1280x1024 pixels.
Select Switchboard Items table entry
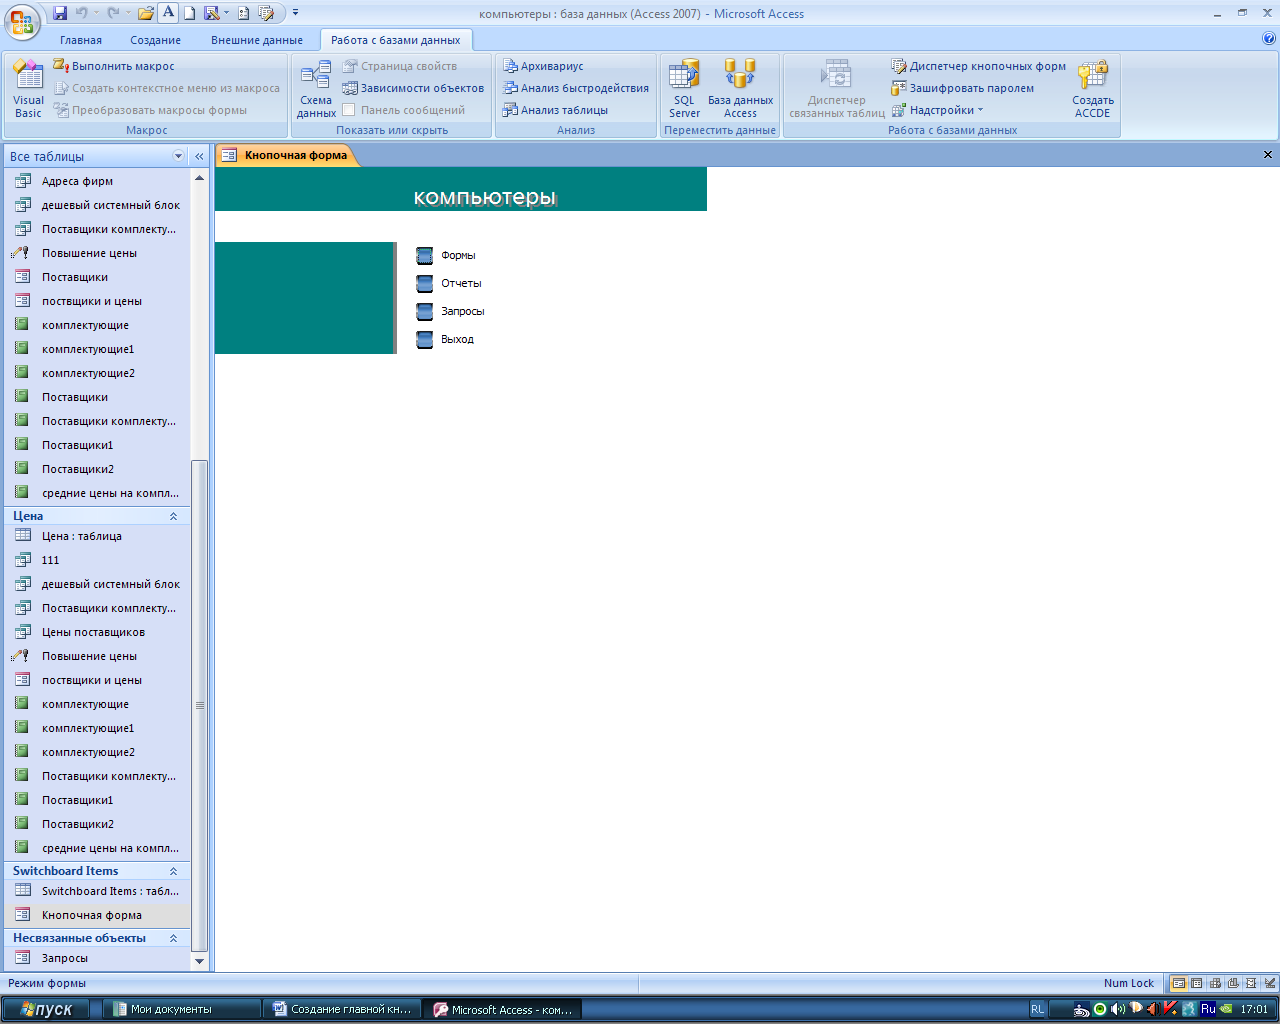tap(97, 891)
